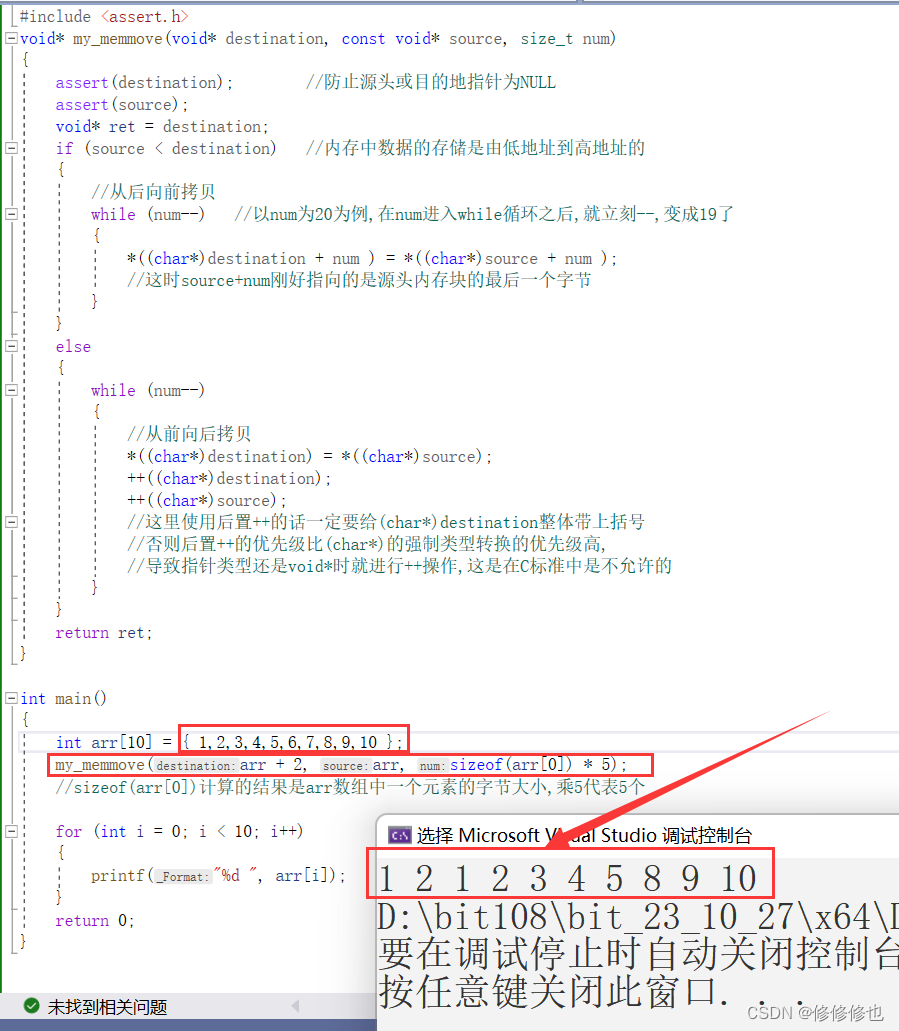Screen dimensions: 899x1031
Task: Click the printed output line 1 2 1 2 3
Action: pos(565,876)
